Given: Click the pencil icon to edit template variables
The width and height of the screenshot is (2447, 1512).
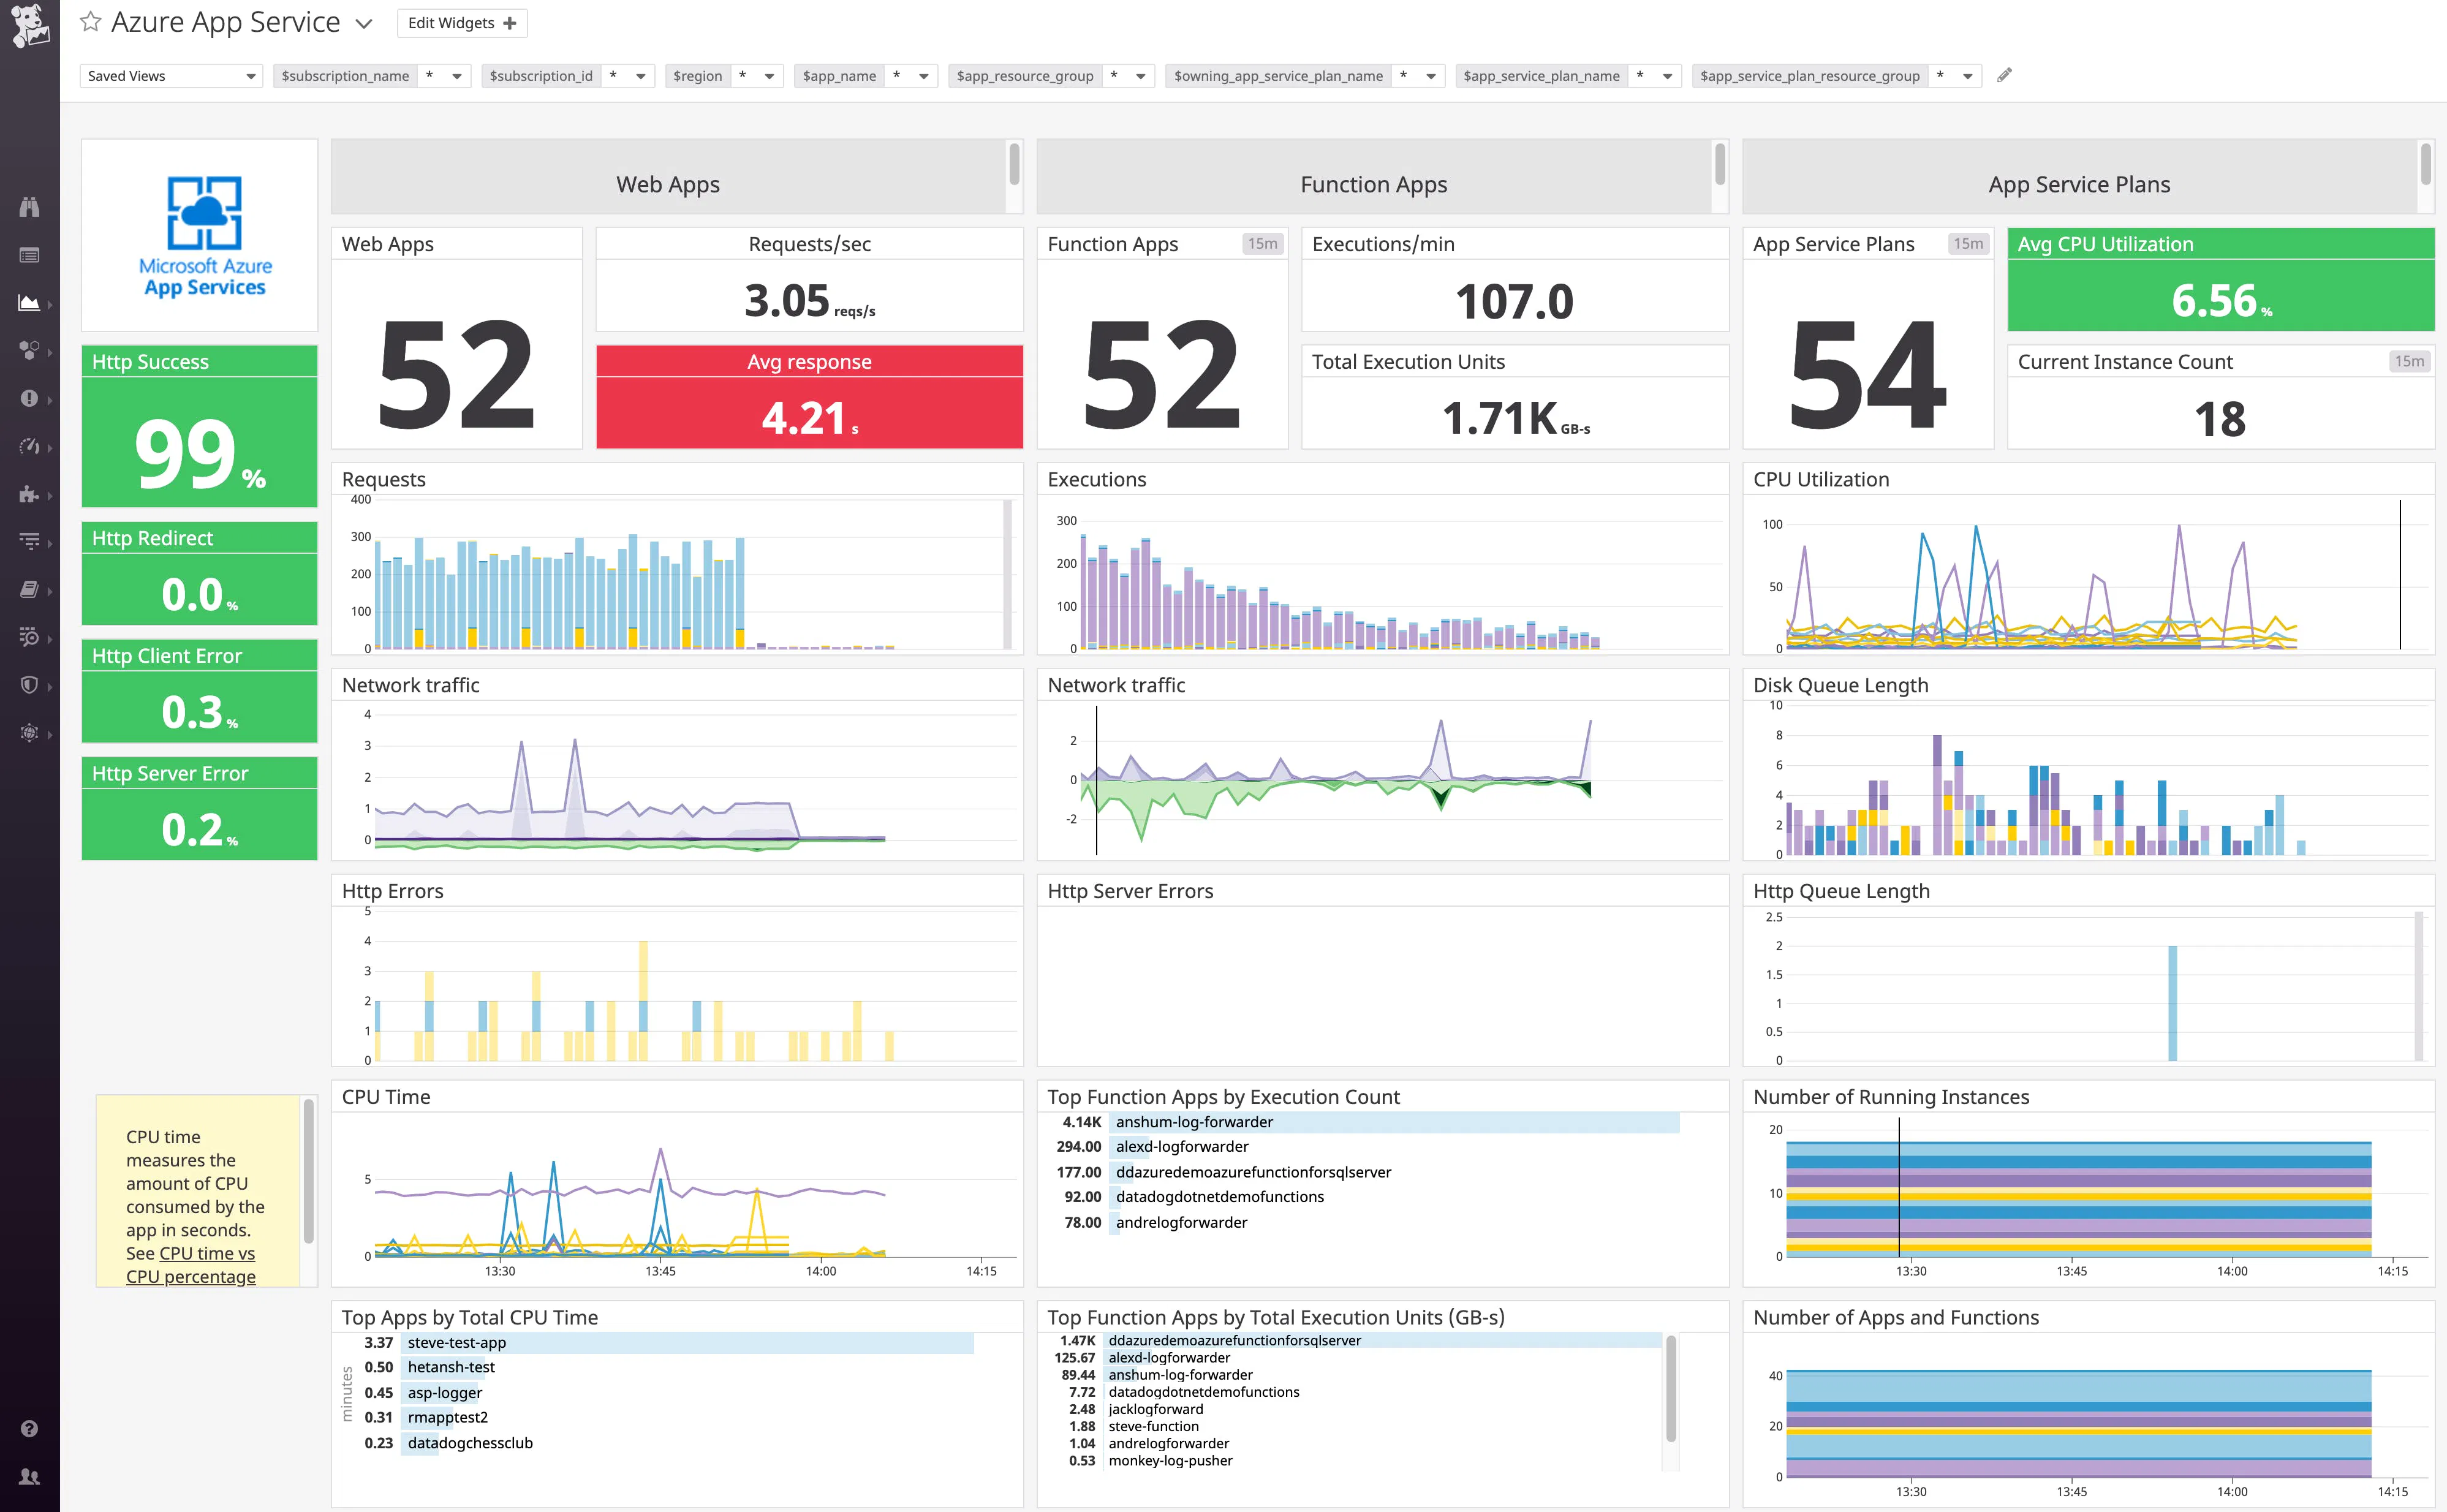Looking at the screenshot, I should (2004, 75).
